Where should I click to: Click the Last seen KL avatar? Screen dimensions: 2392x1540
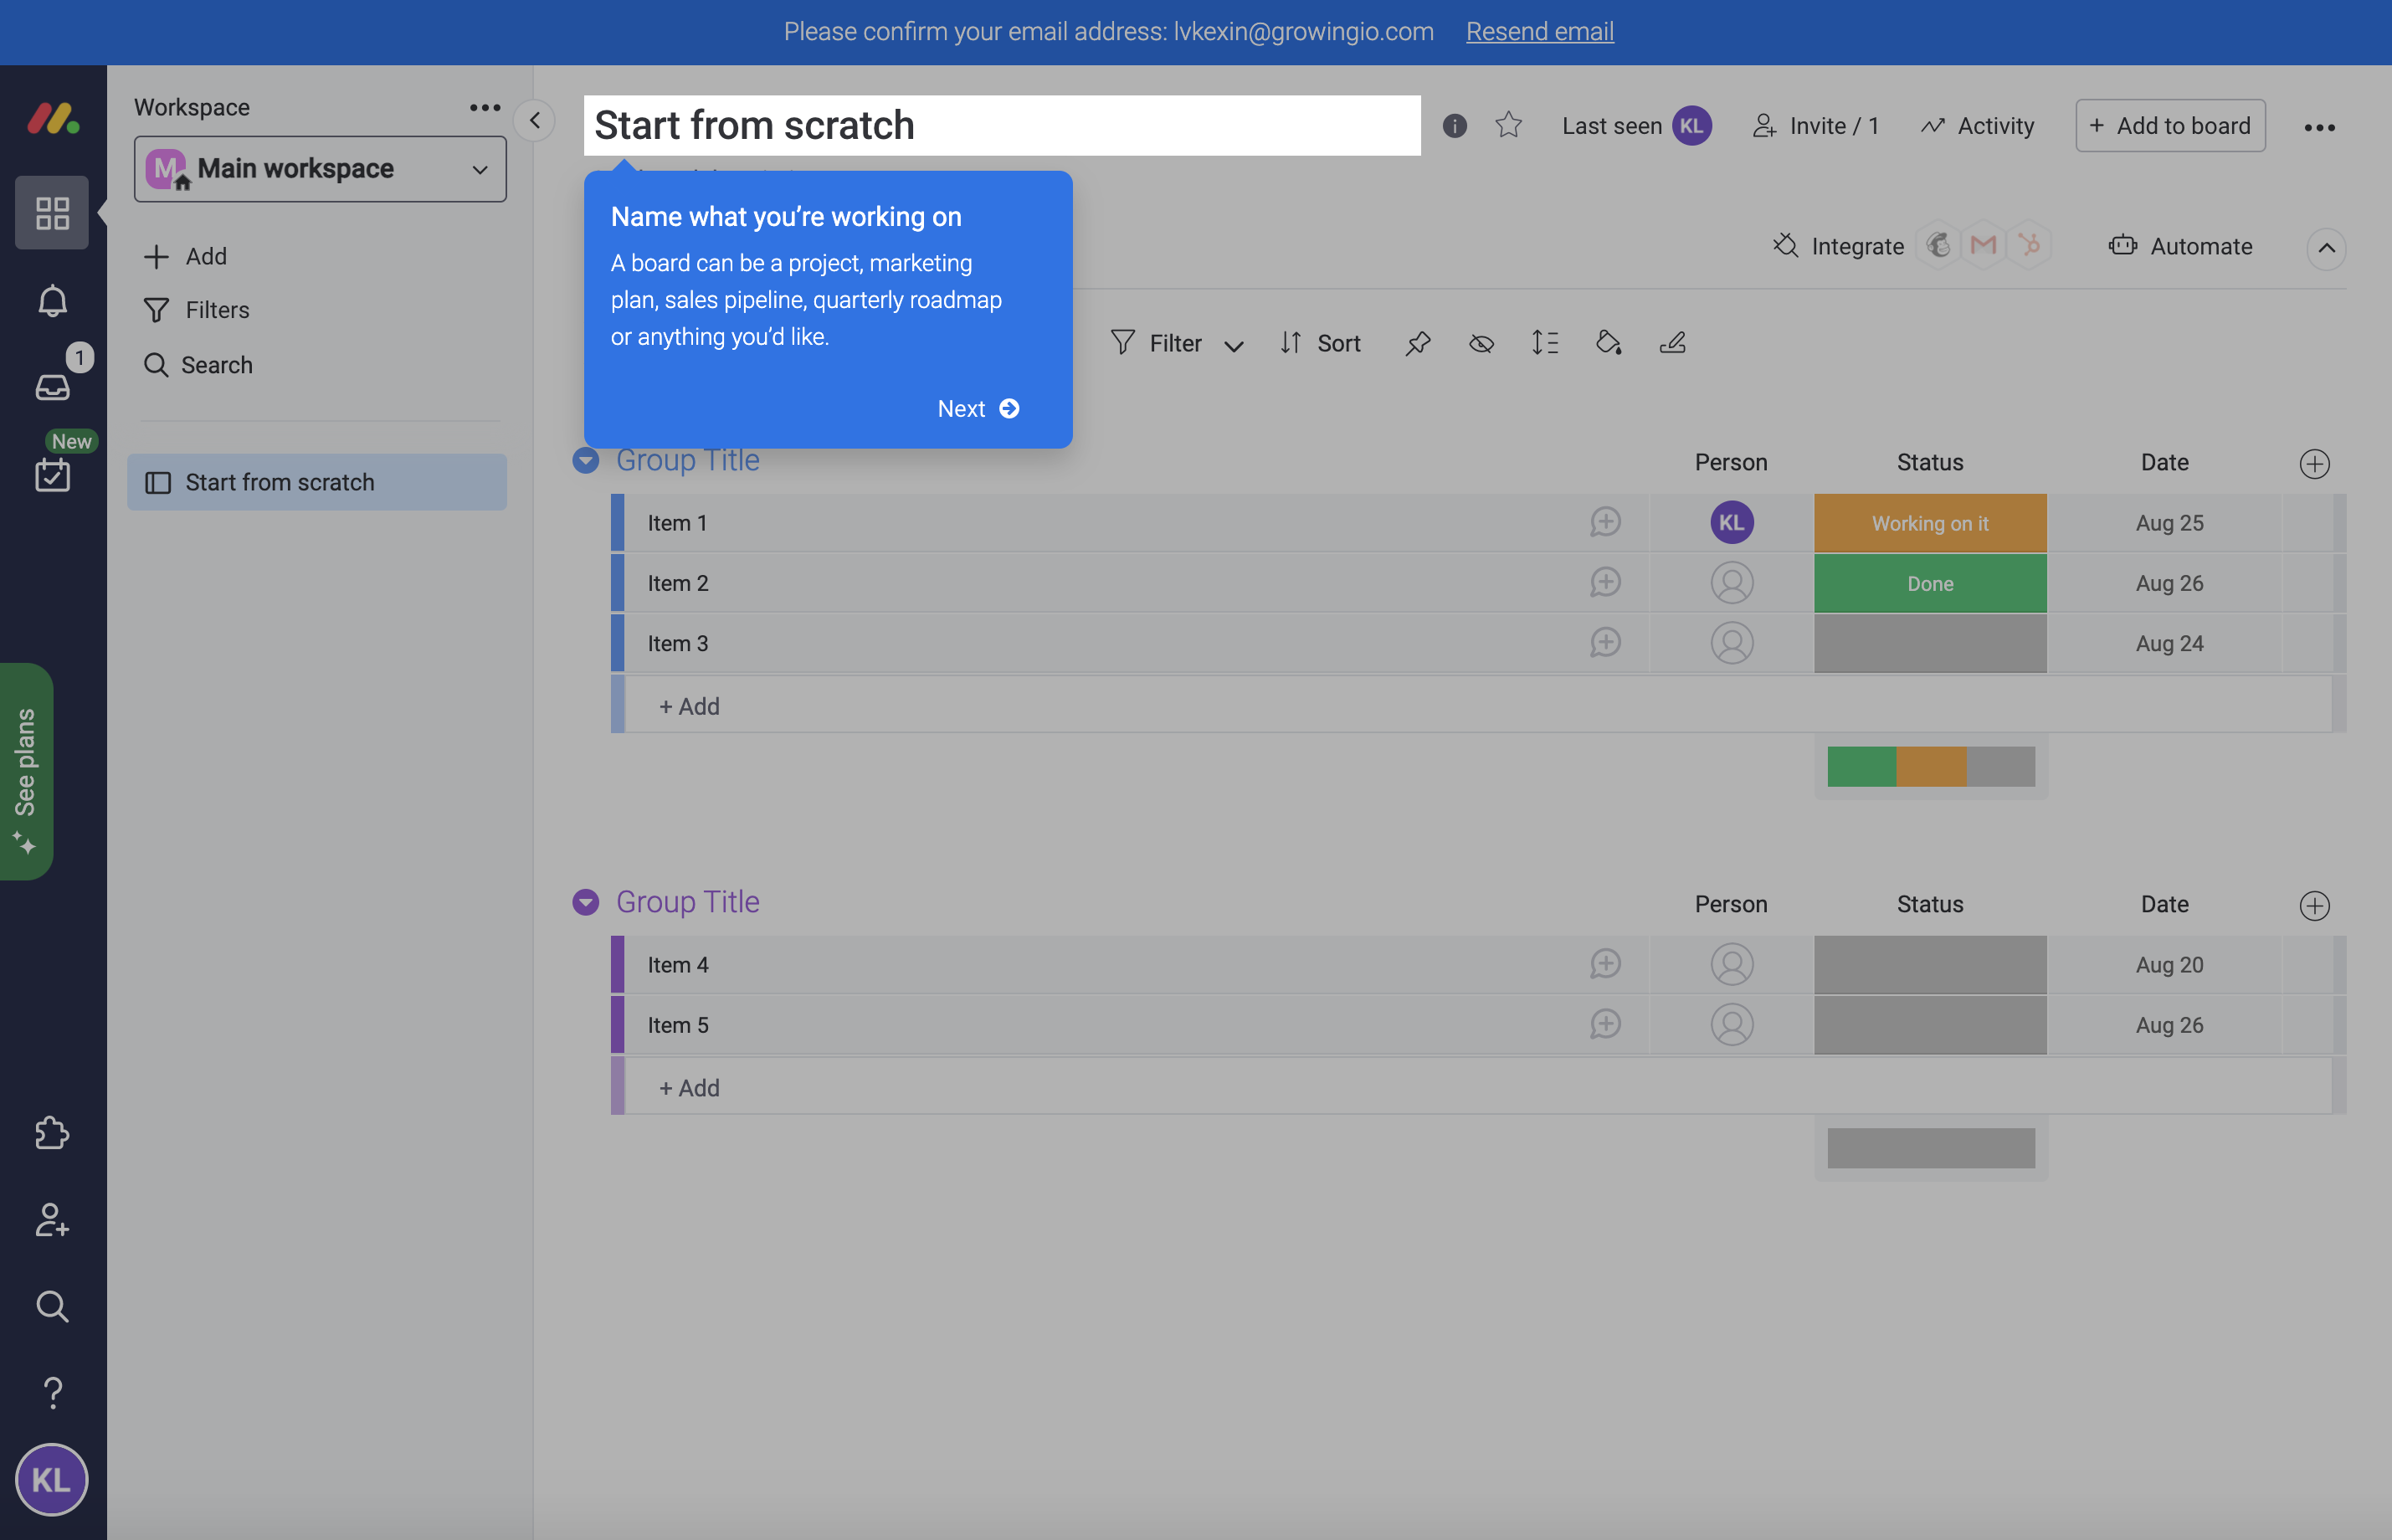(1692, 126)
